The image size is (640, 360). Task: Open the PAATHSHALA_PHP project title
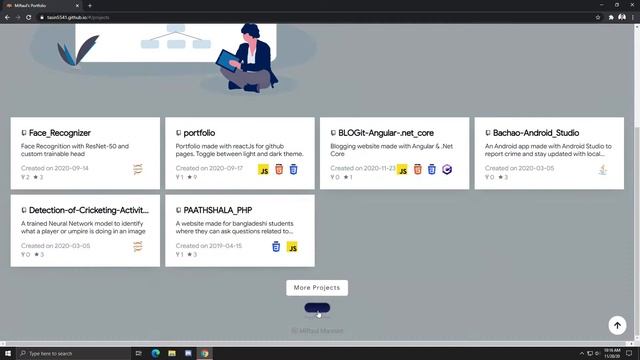tap(218, 210)
